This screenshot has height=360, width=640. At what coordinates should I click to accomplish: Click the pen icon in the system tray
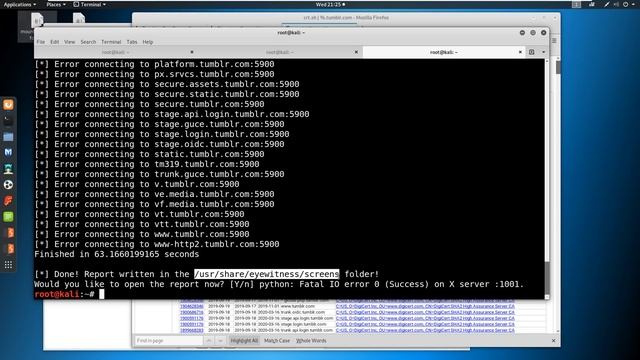coord(607,4)
